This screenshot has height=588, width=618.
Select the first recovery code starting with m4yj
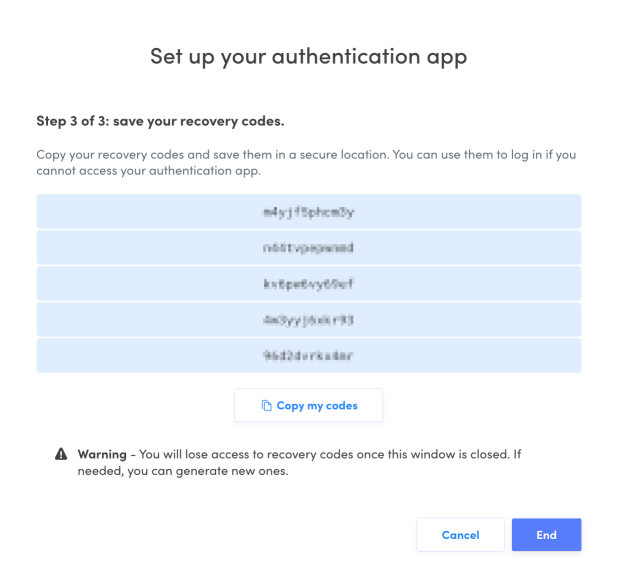(x=309, y=212)
